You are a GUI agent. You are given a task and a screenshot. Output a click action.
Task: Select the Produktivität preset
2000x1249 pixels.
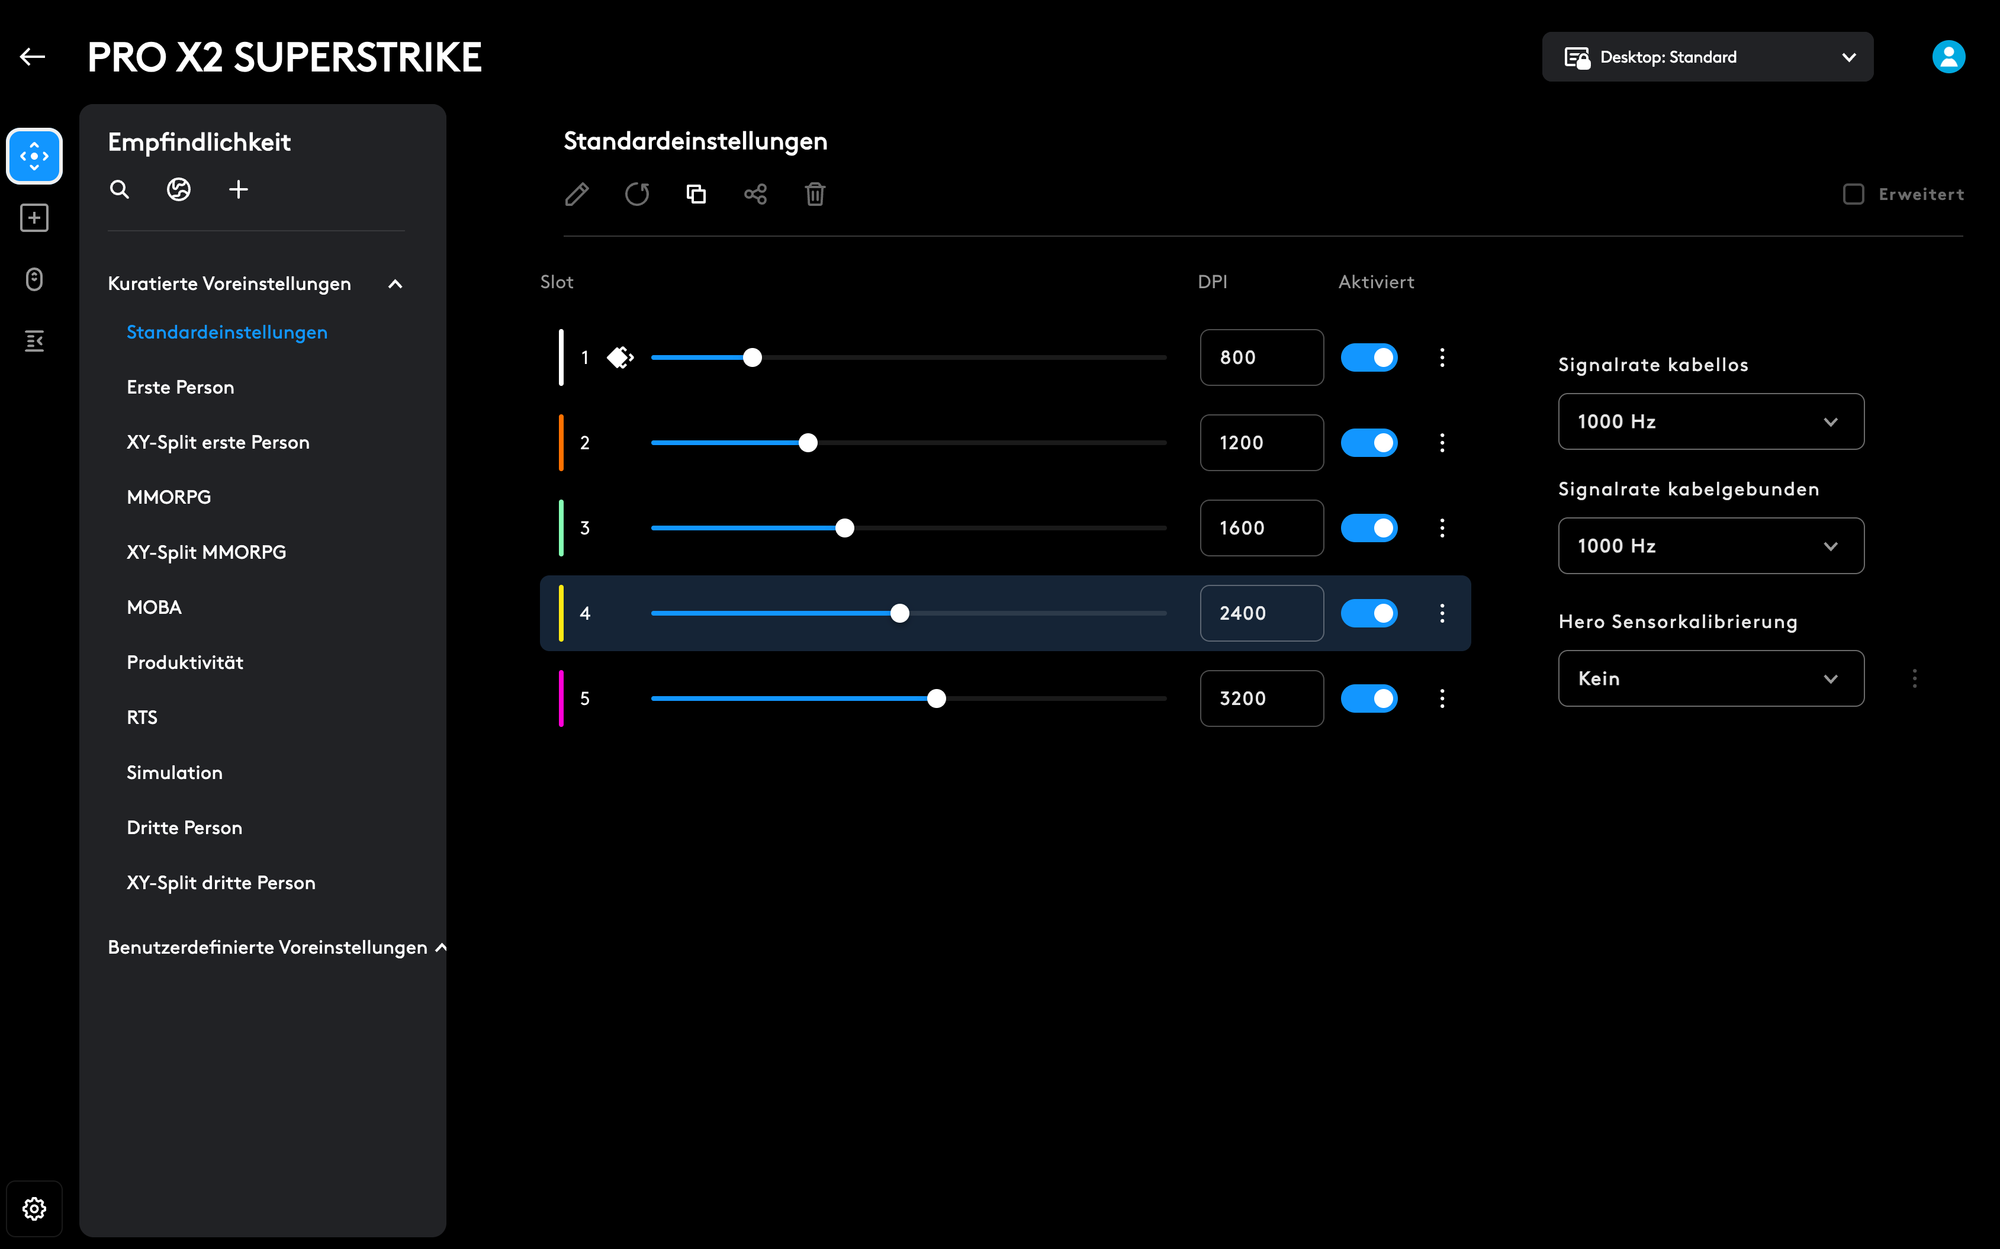coord(185,662)
